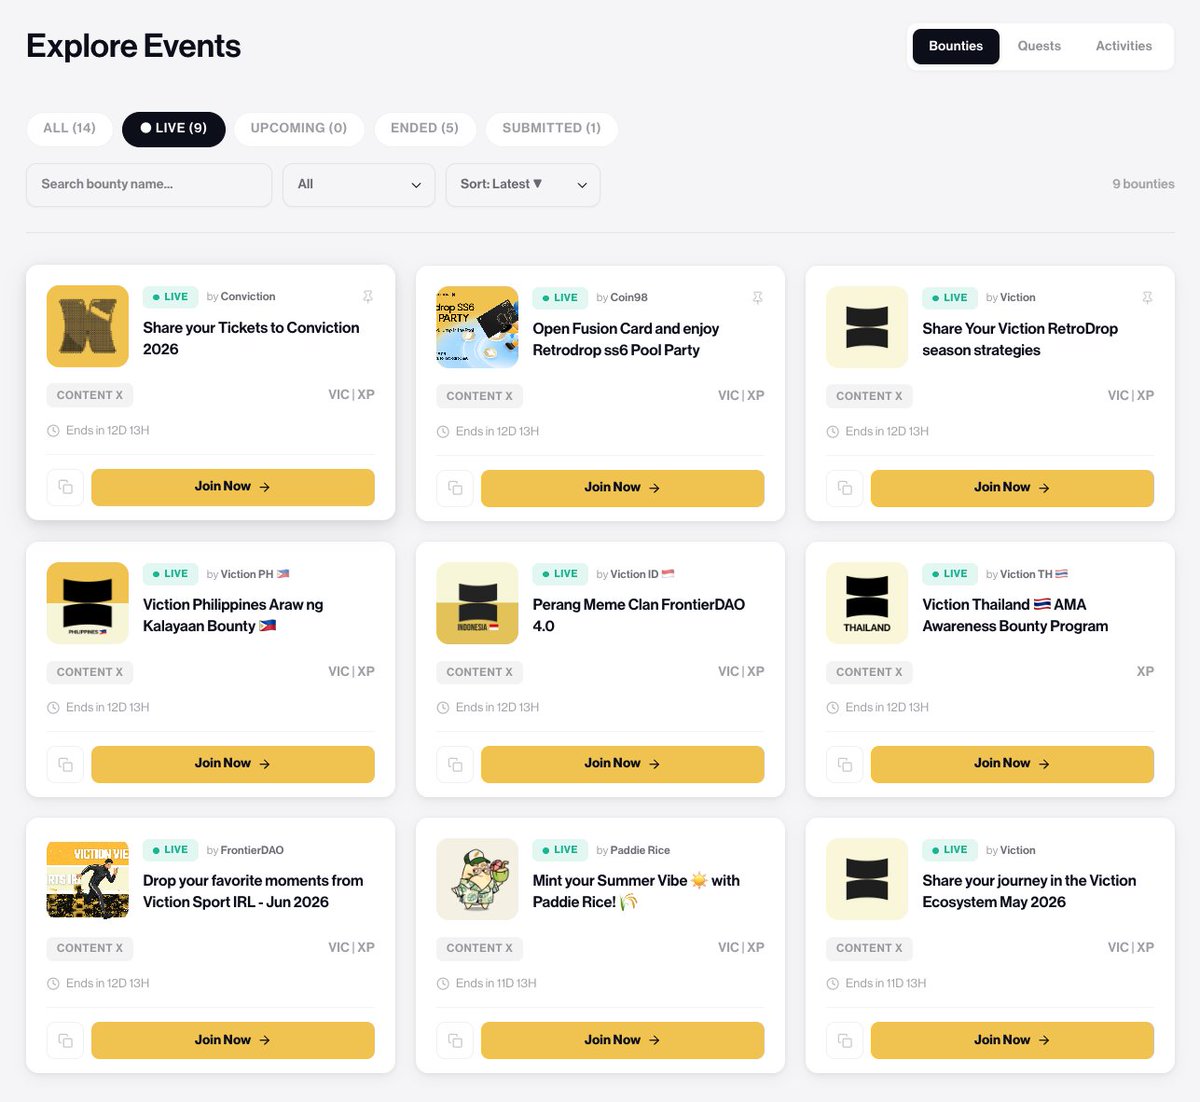Copy link icon on Coin98 Fusion Card bounty
Viewport: 1200px width, 1102px height.
coord(455,488)
